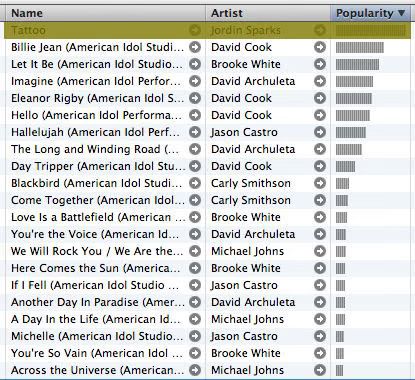Open arrow link beside You're So Vain
The height and width of the screenshot is (380, 415).
[195, 353]
